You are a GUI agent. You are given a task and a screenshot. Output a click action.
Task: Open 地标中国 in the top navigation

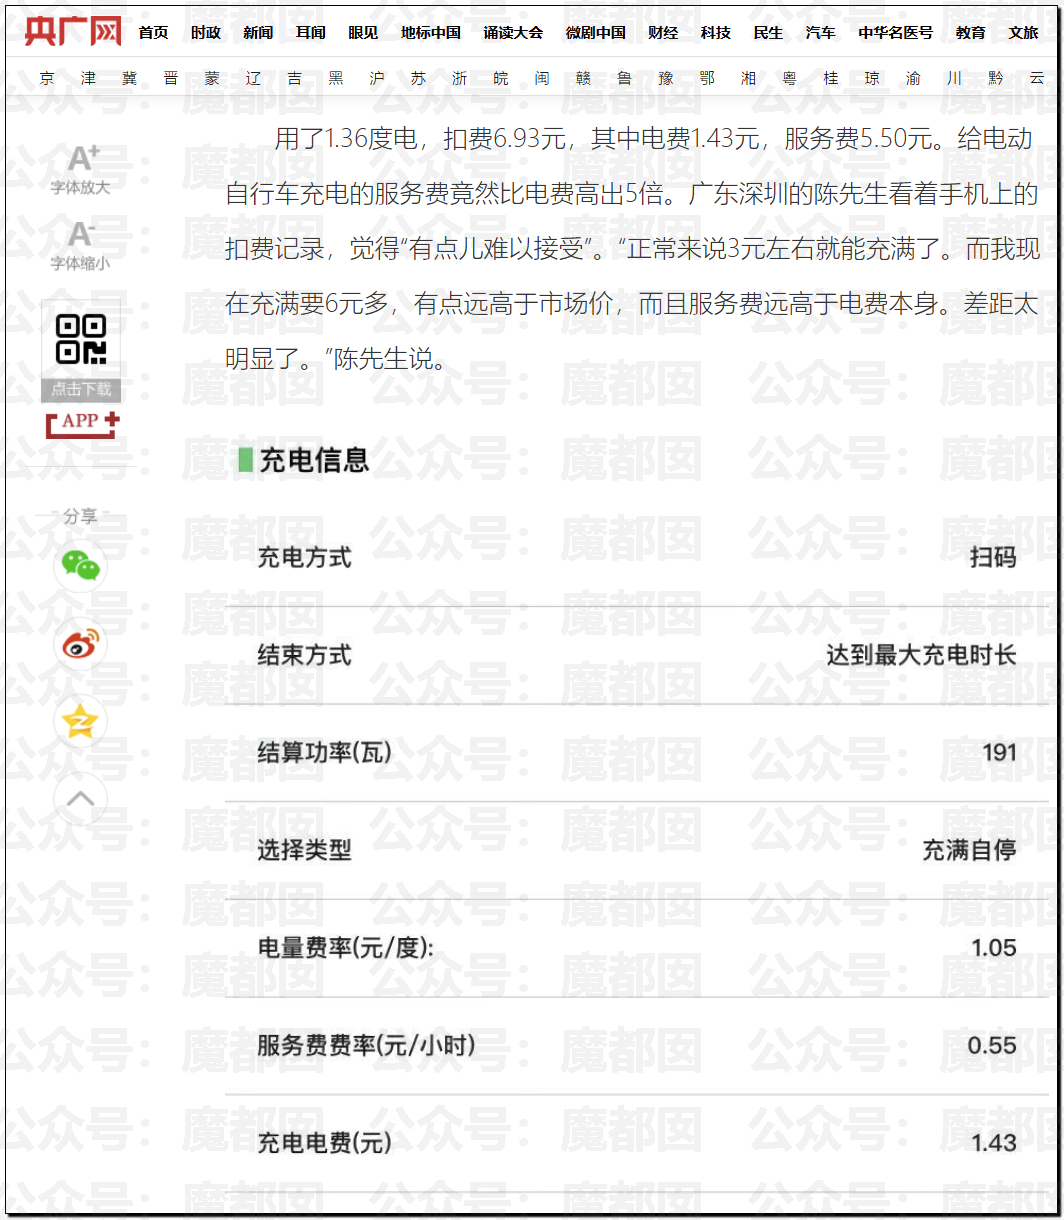coord(431,33)
